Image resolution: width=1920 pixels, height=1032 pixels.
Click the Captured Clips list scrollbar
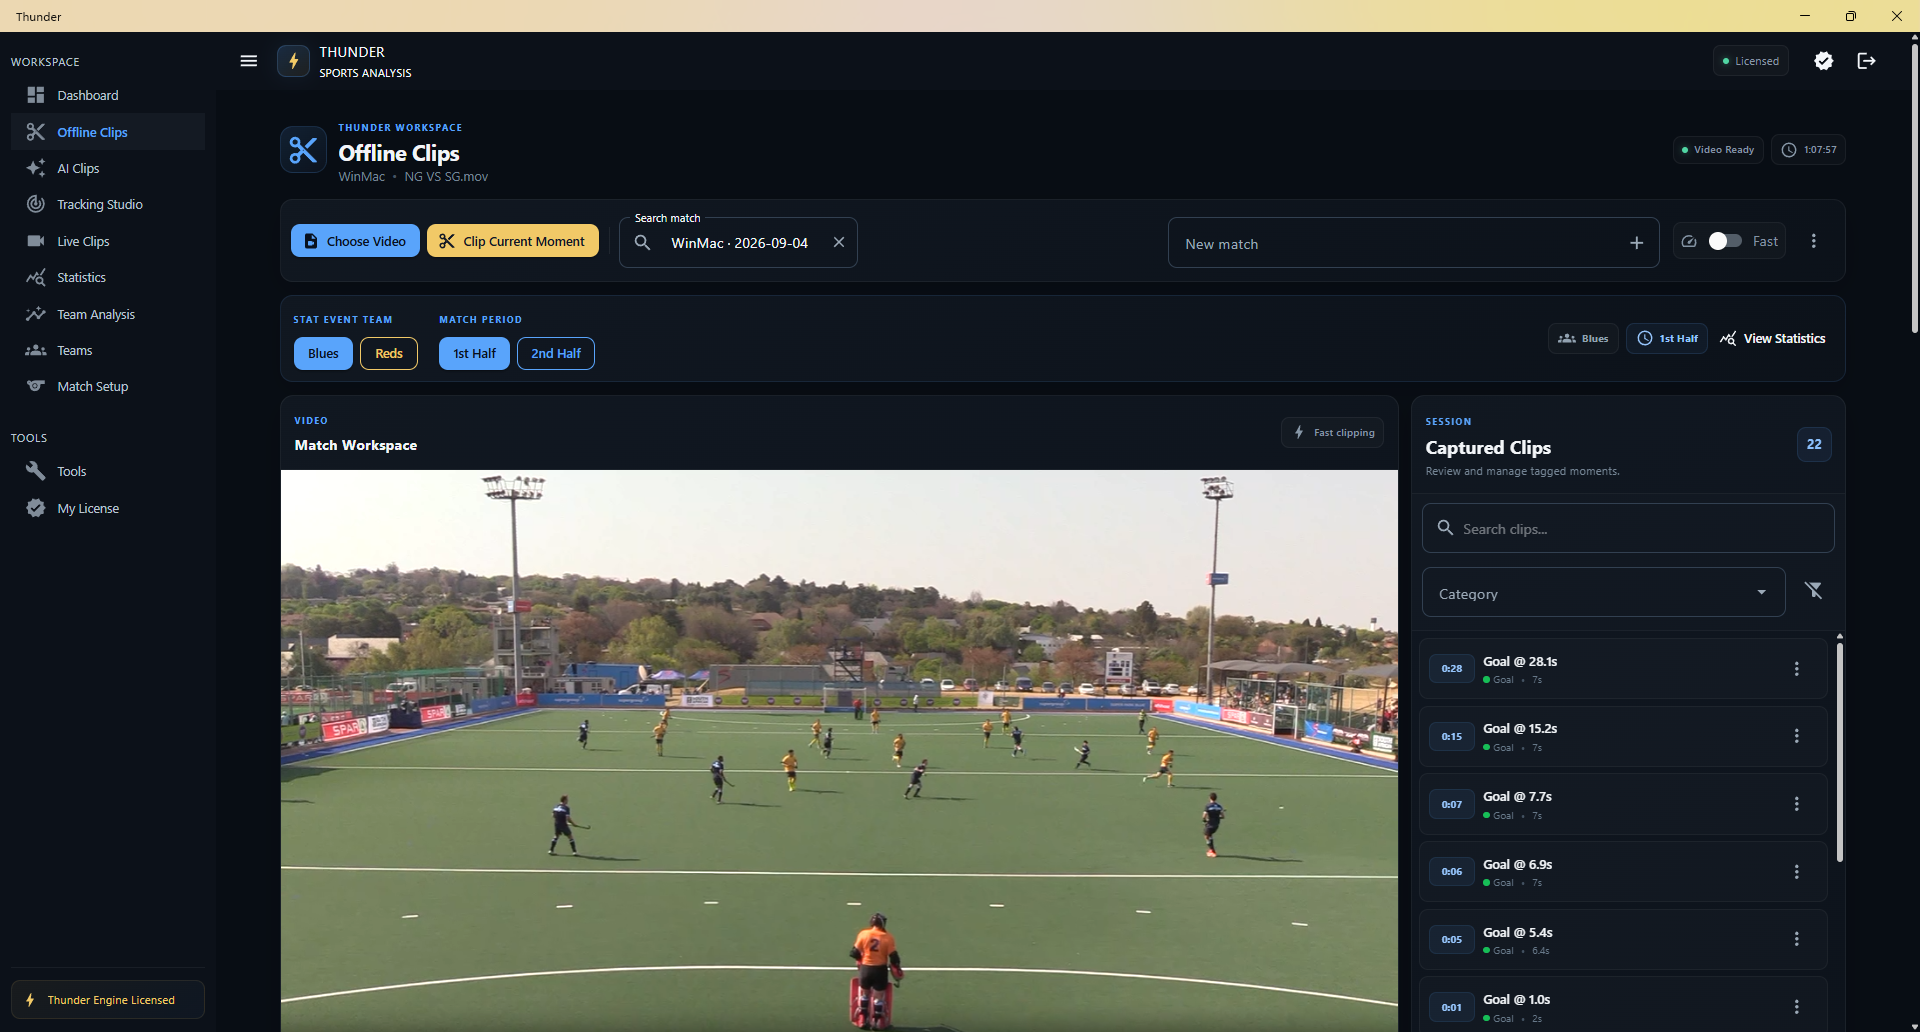(x=1839, y=750)
